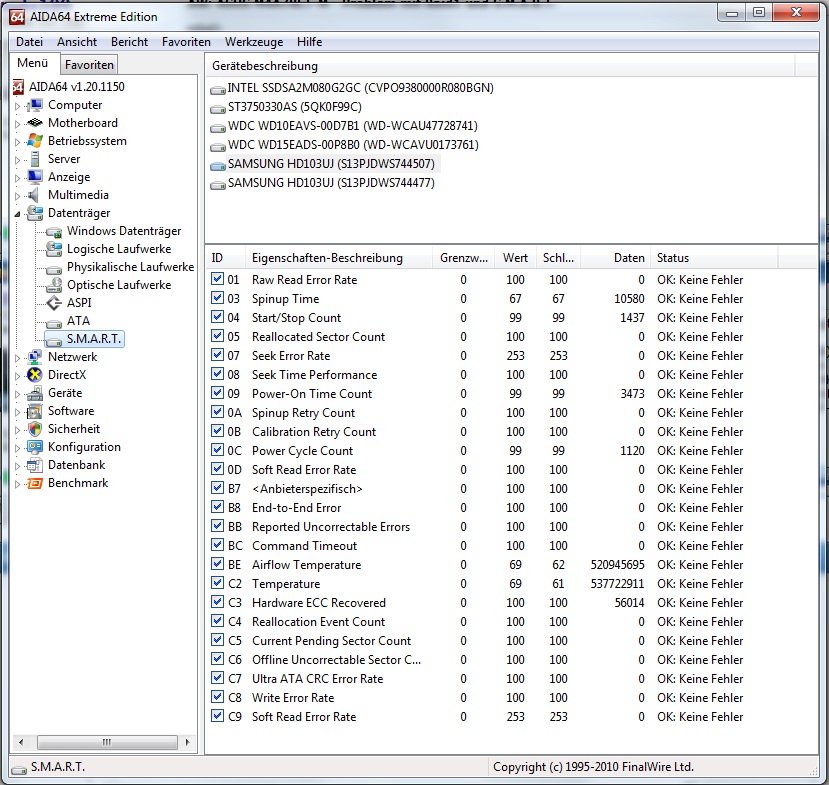Click the Physikalische Laufwerke icon
This screenshot has height=785, width=829.
point(54,268)
